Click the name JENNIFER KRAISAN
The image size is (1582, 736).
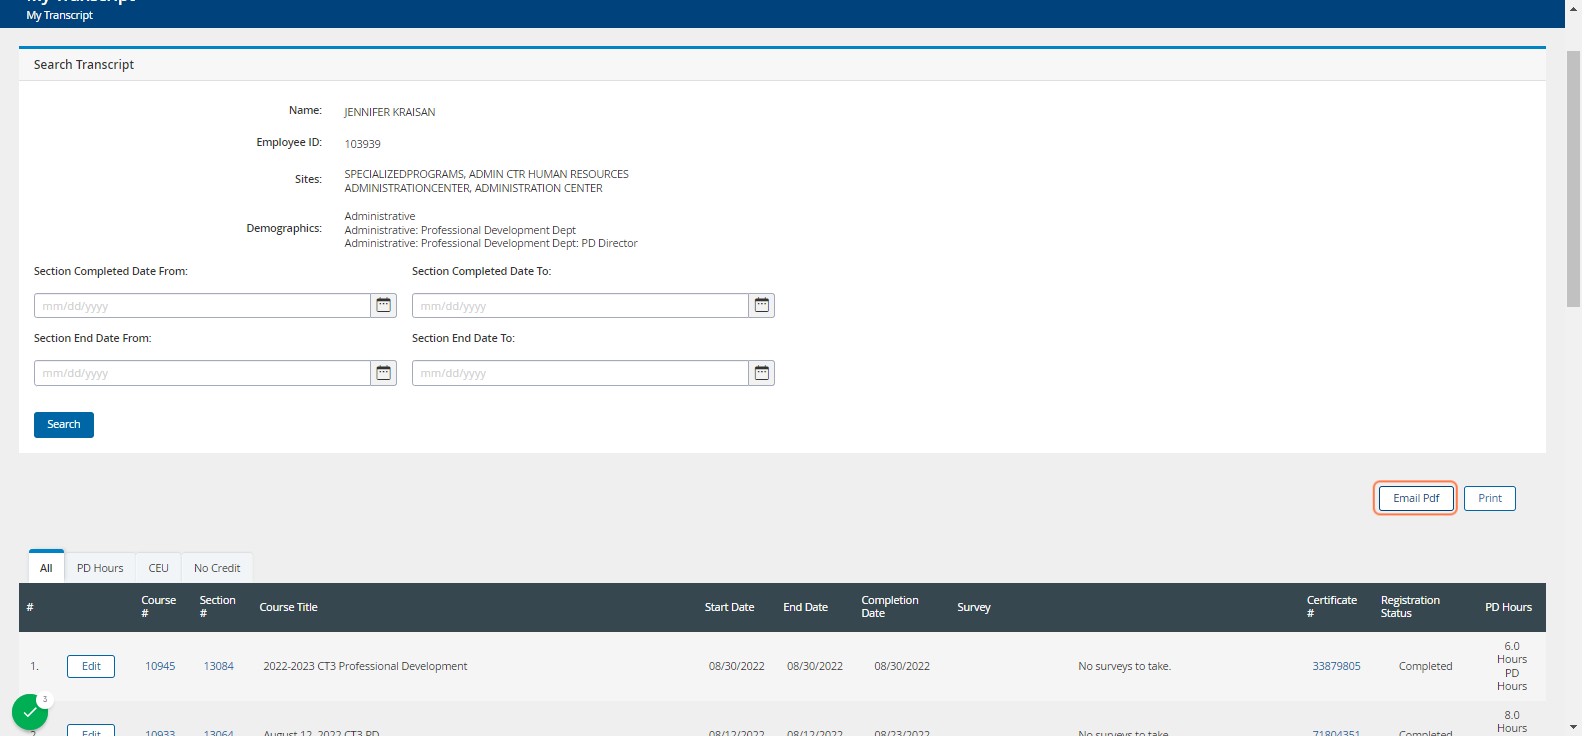[x=390, y=112]
